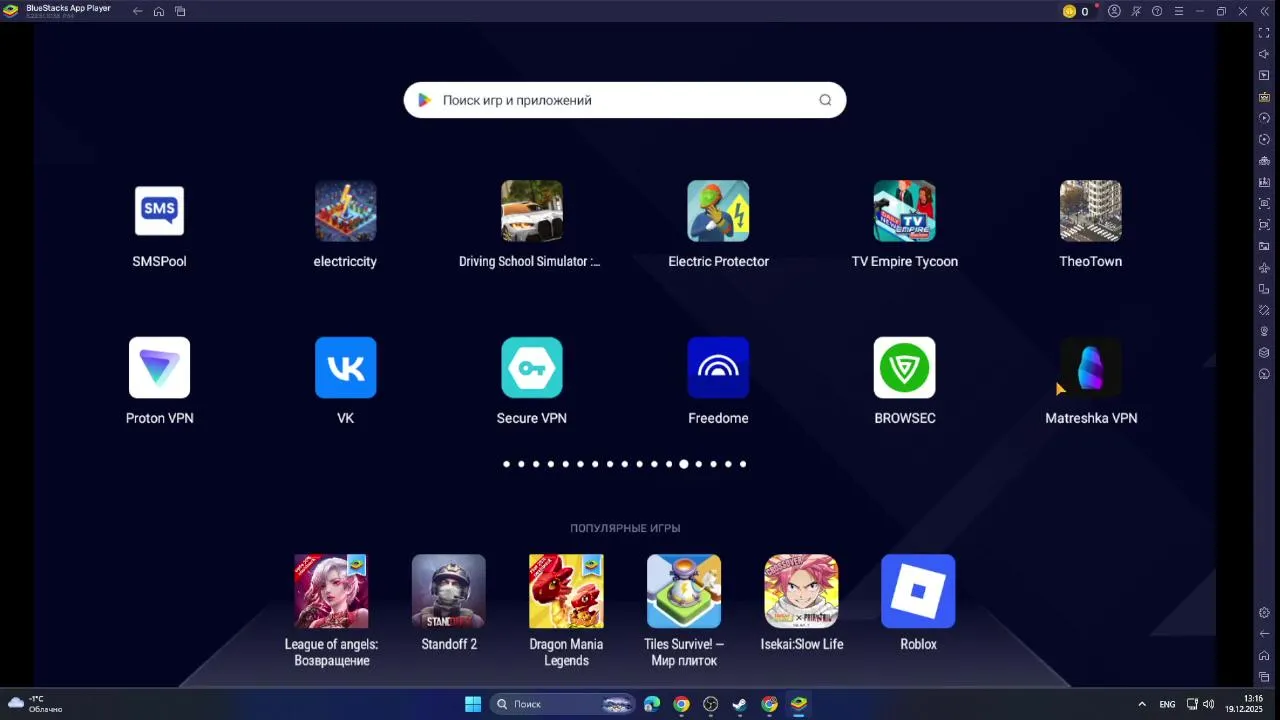The width and height of the screenshot is (1280, 720).
Task: Jump to the last page dot
Action: (743, 464)
